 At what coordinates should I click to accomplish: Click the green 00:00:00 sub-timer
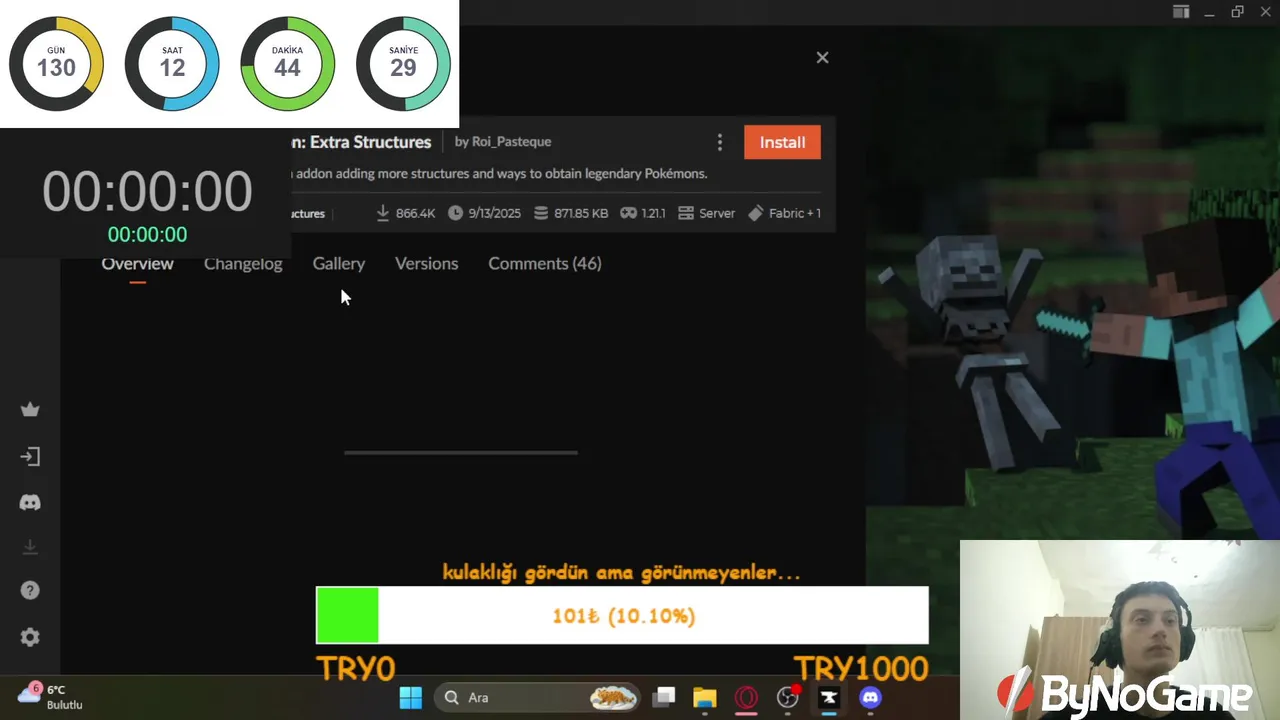(147, 235)
